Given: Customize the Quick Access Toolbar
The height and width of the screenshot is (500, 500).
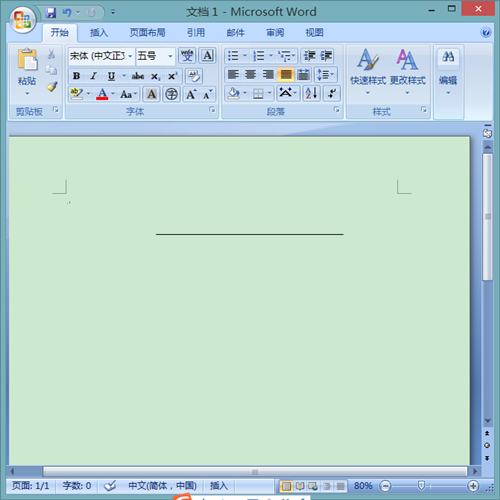Looking at the screenshot, I should pyautogui.click(x=113, y=13).
